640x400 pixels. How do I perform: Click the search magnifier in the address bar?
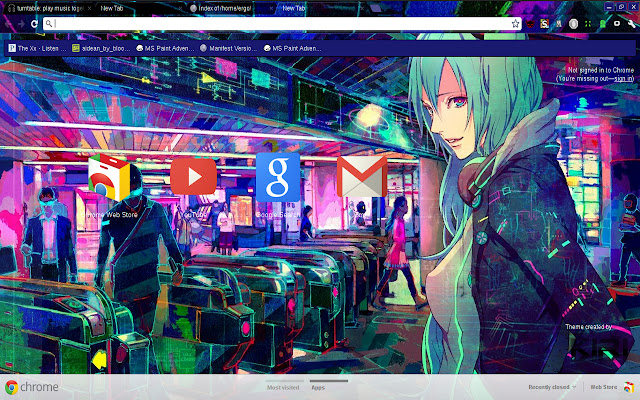click(x=49, y=24)
